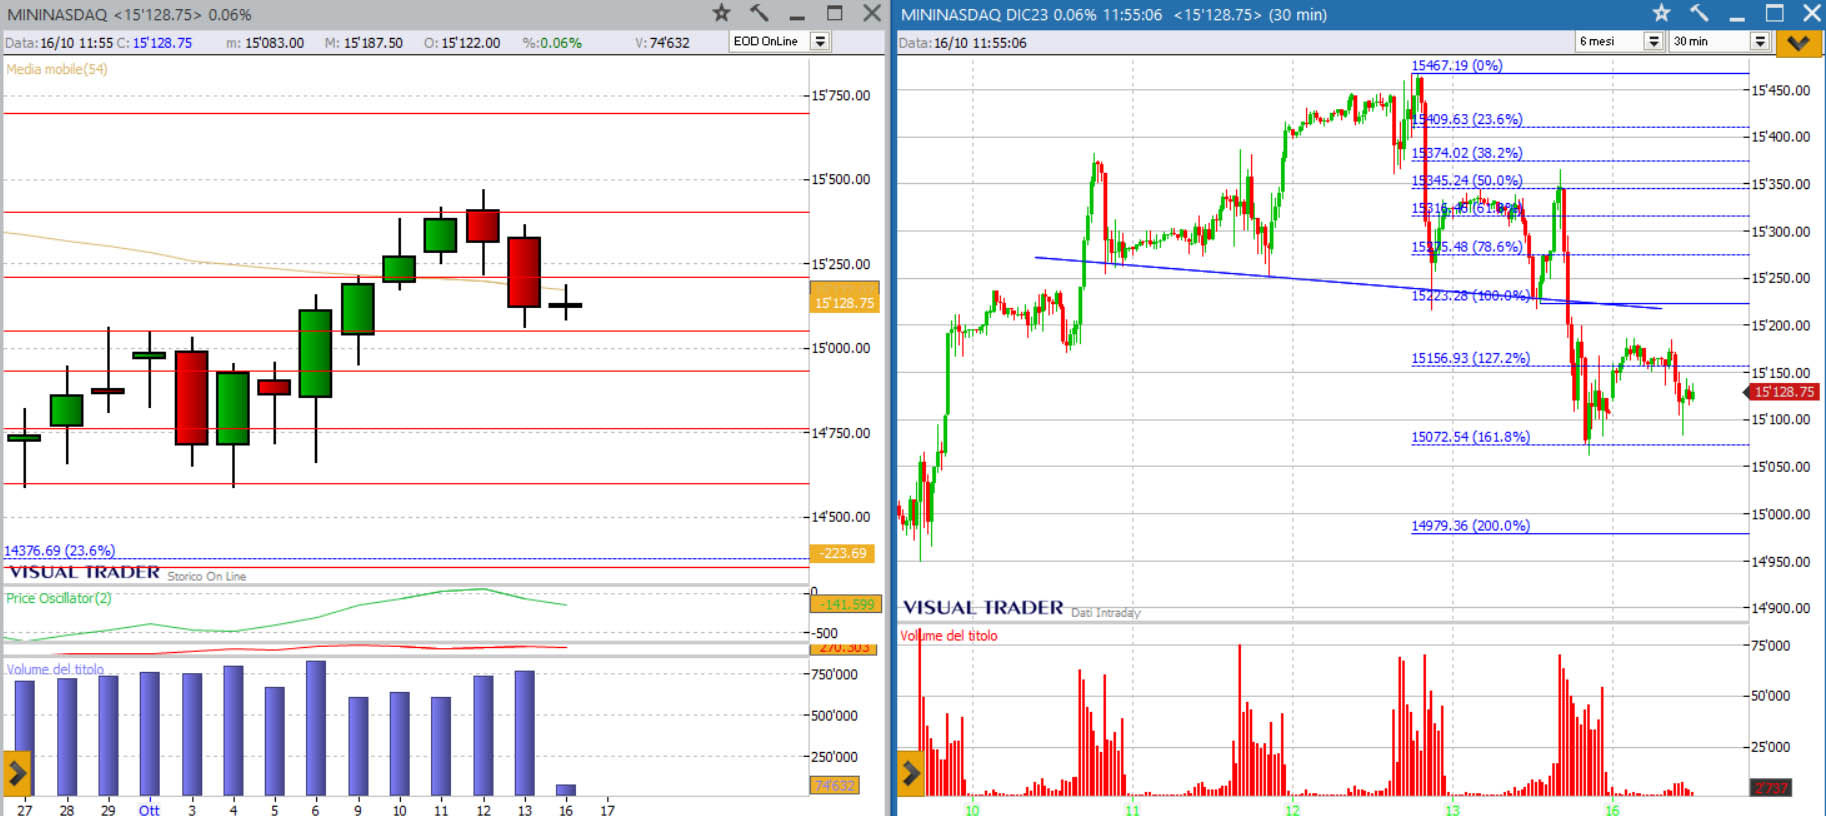Viewport: 1826px width, 816px height.
Task: Click the M: 15'187.50 high value
Action: (x=363, y=42)
